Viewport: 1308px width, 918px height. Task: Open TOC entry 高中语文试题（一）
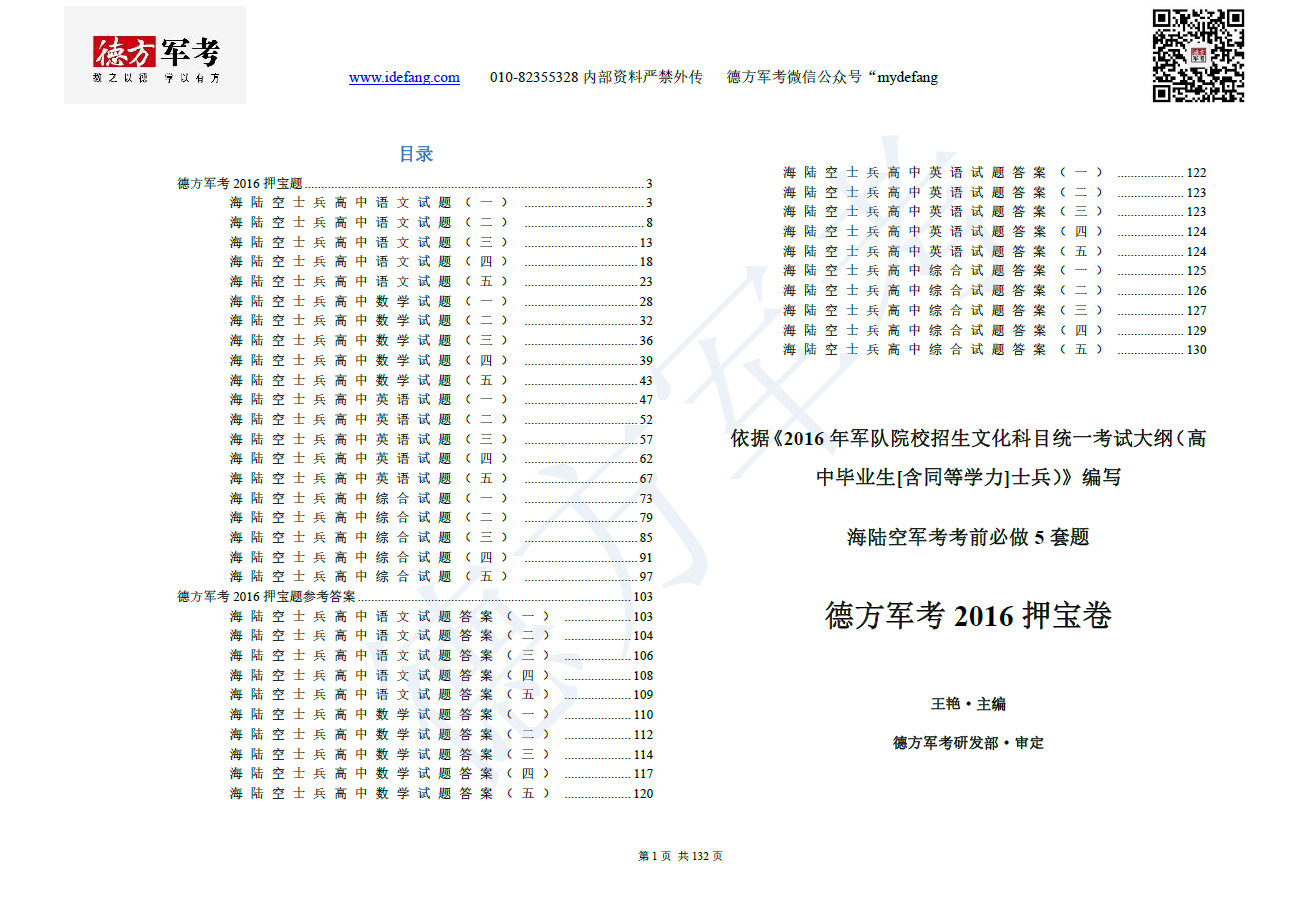pyautogui.click(x=441, y=203)
